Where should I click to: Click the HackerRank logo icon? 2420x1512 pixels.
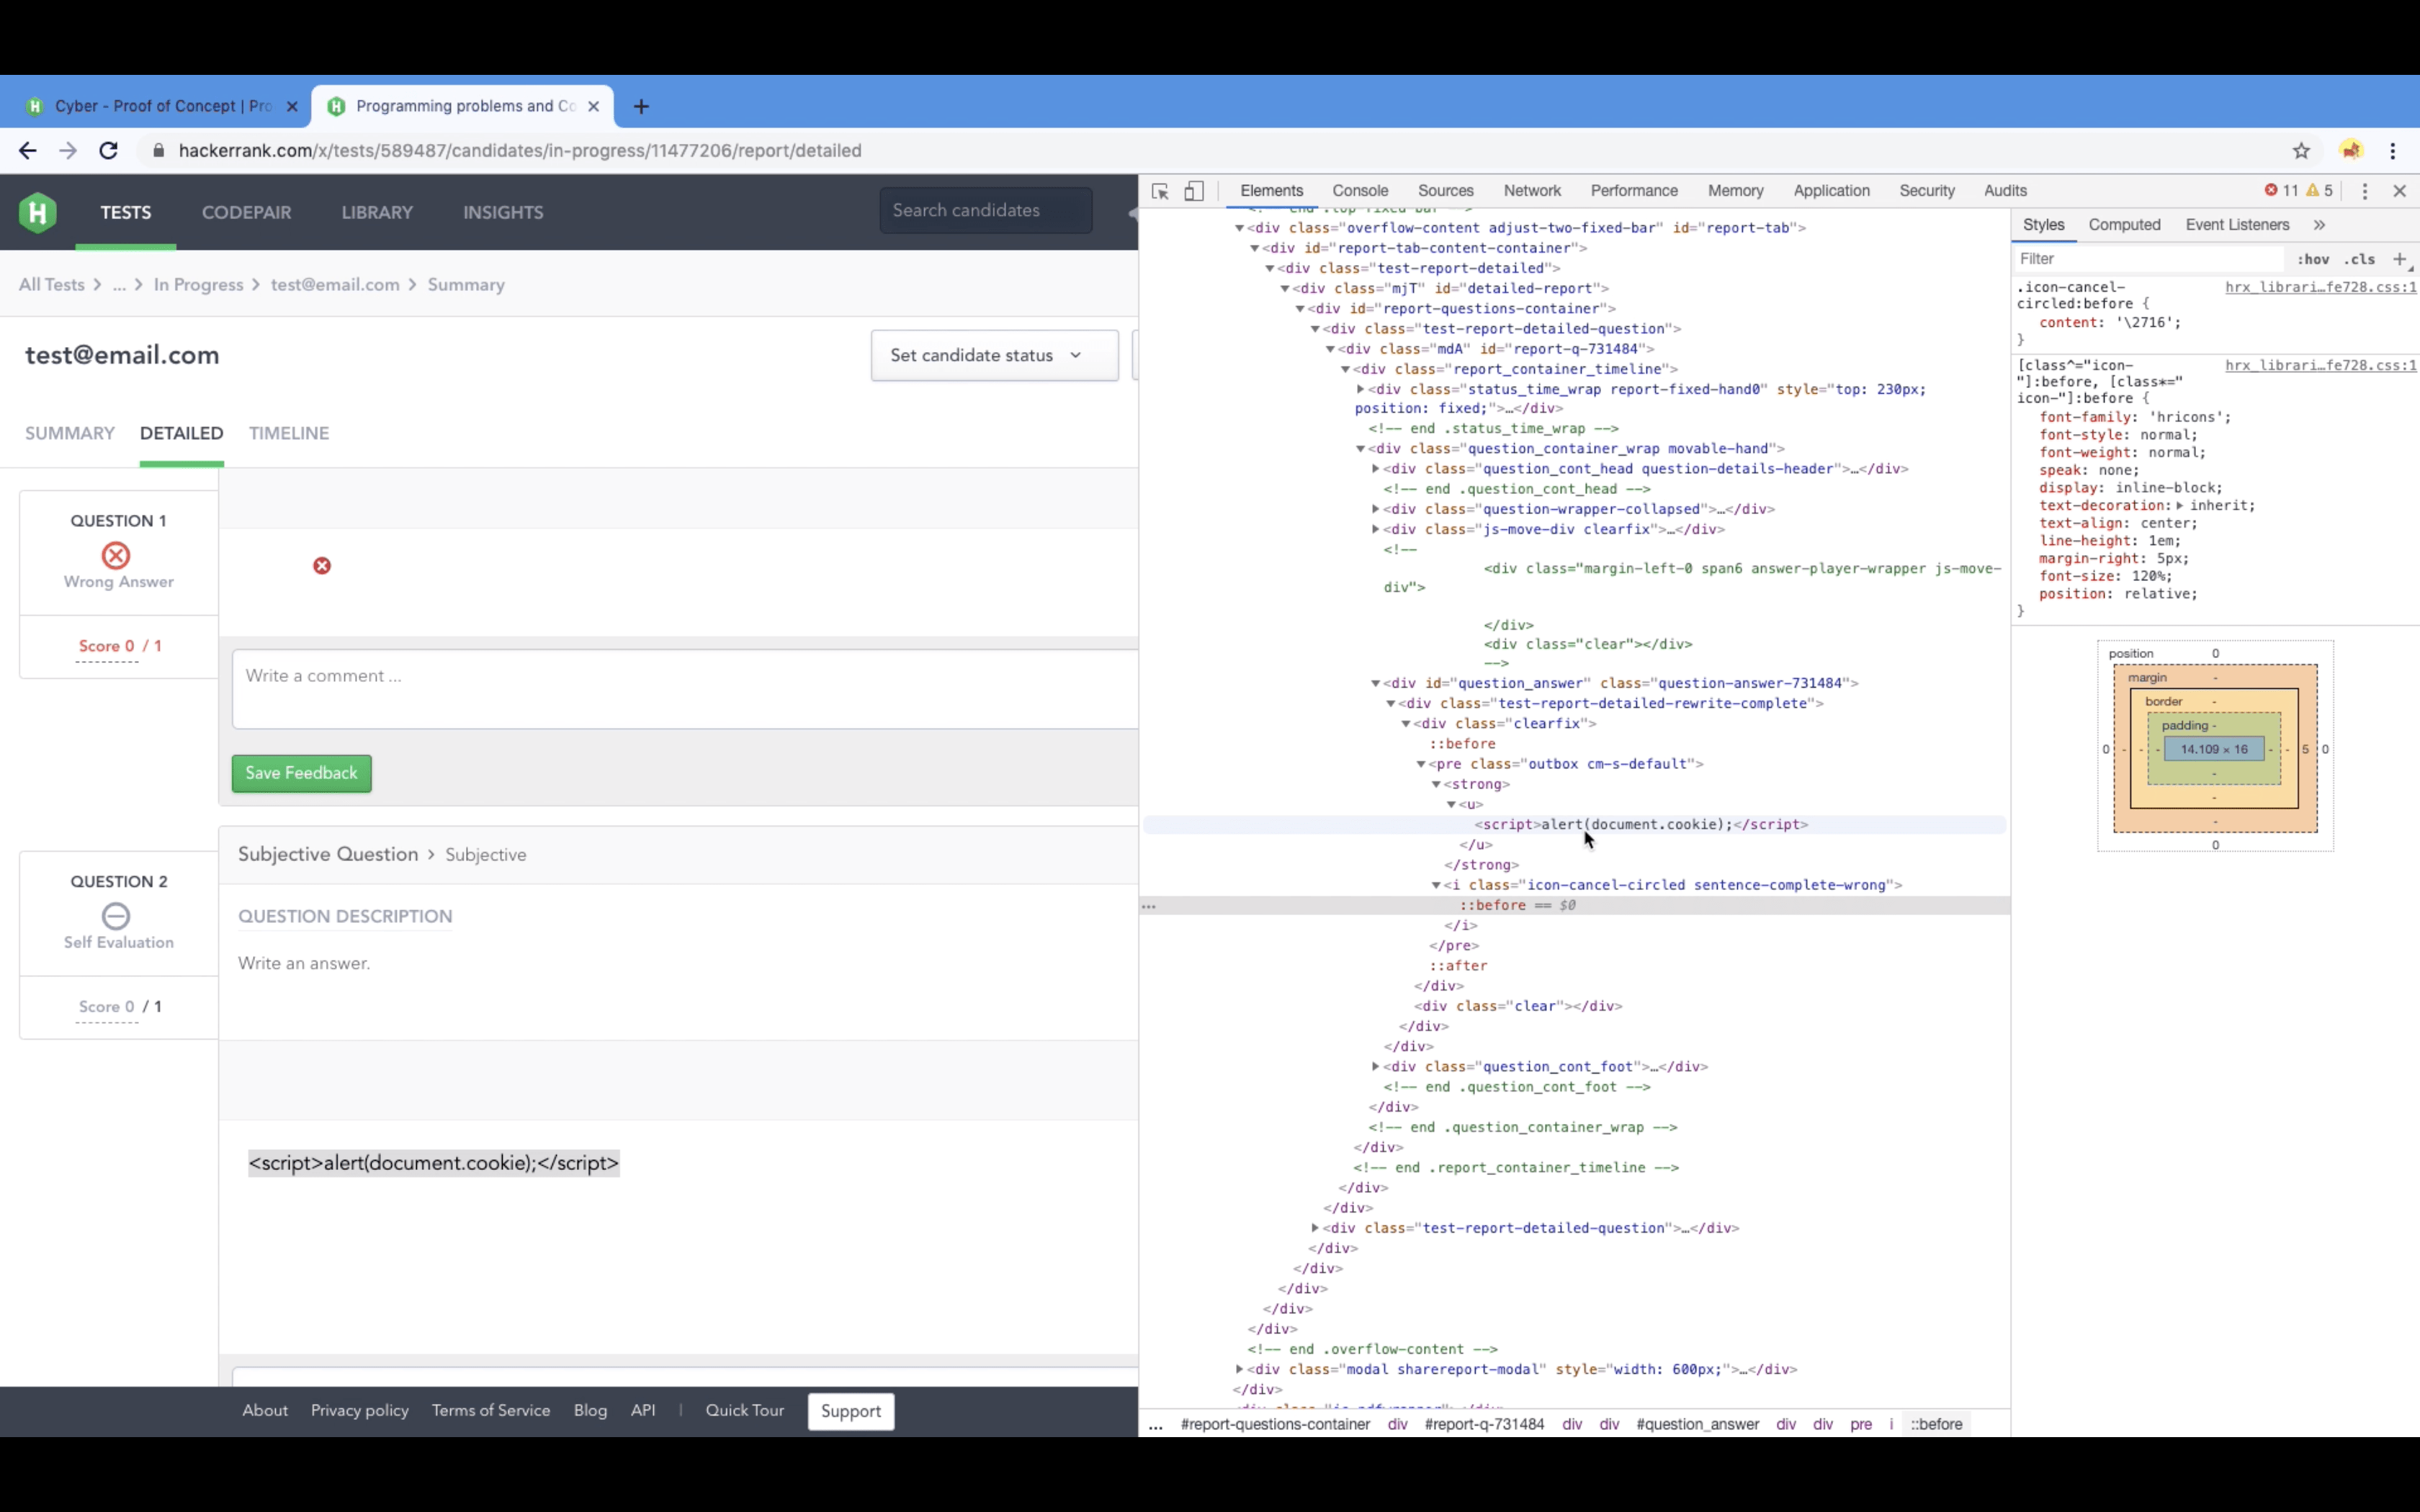click(38, 212)
